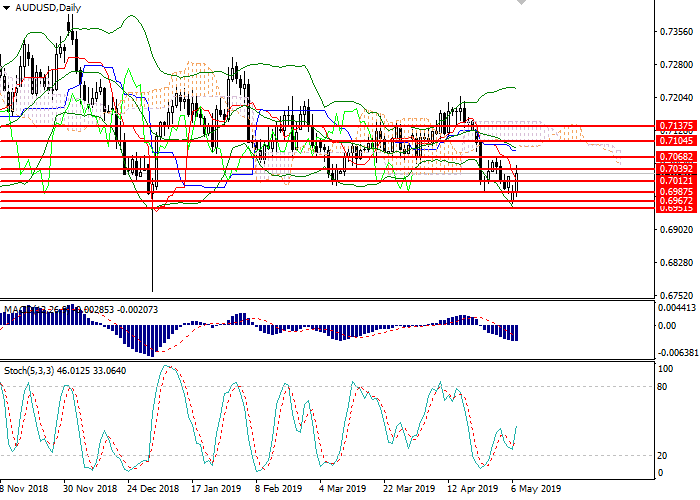
Task: Click the 0.71045 red price level label
Action: coord(675,142)
